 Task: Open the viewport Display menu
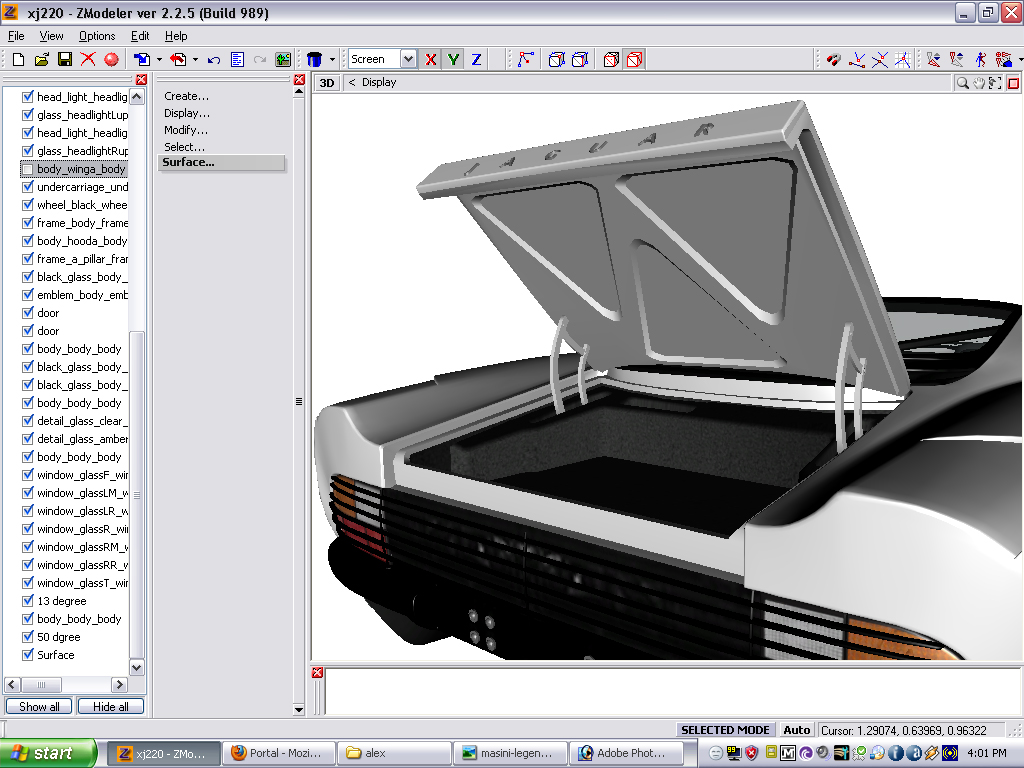pos(379,82)
